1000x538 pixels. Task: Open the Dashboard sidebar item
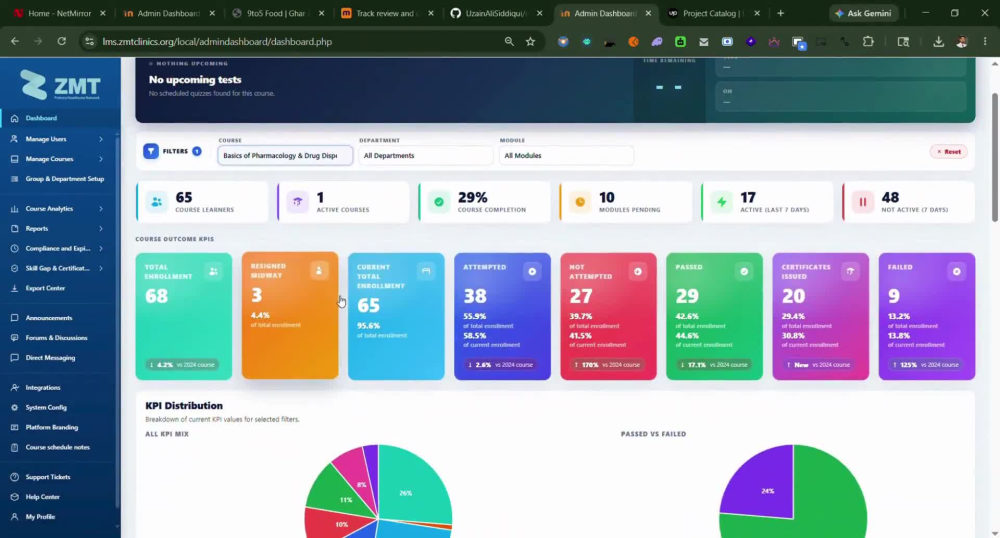(41, 118)
